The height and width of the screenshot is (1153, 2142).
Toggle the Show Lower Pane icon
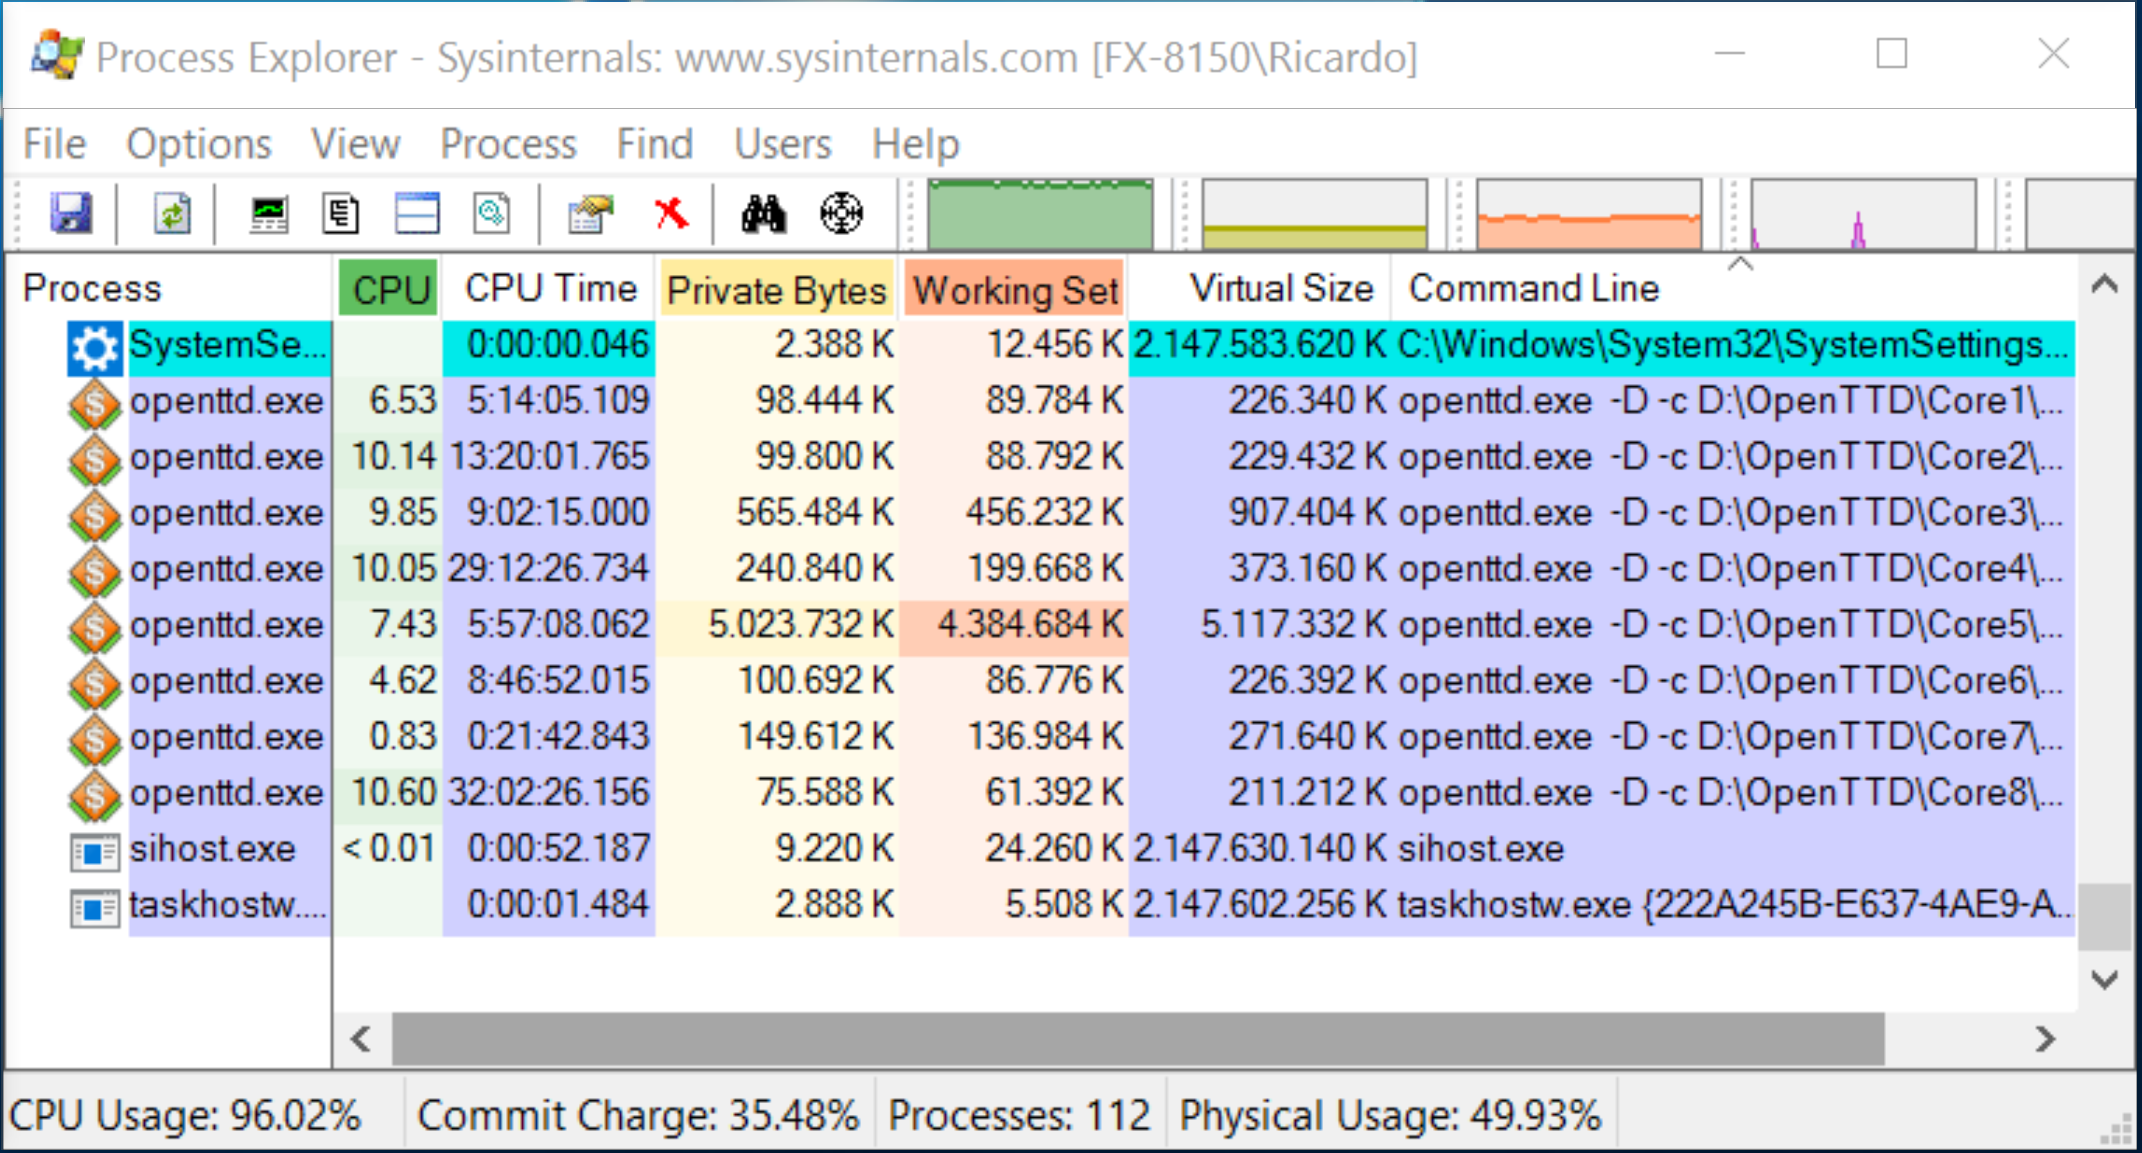[x=417, y=213]
